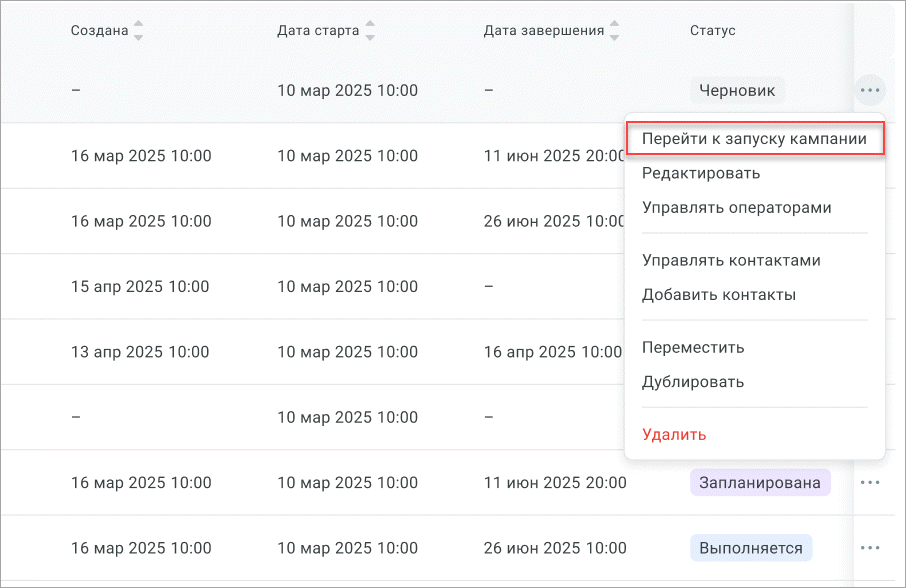
Task: Select Добавить контакты in the menu
Action: point(718,295)
